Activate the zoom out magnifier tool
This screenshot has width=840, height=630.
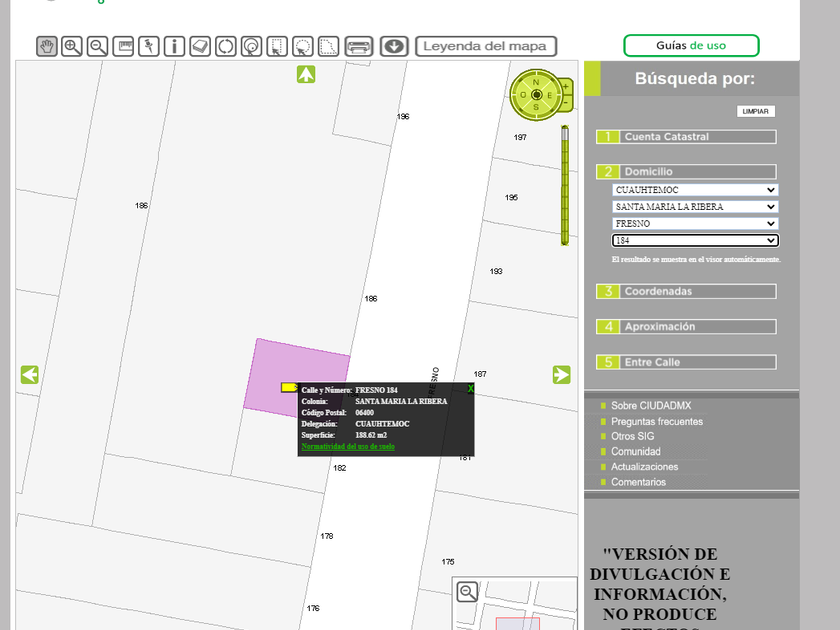[98, 46]
